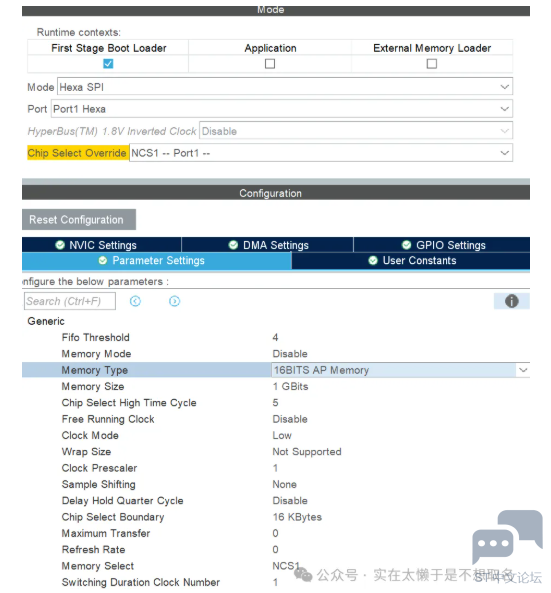Click the Reset Configuration button

pyautogui.click(x=79, y=219)
